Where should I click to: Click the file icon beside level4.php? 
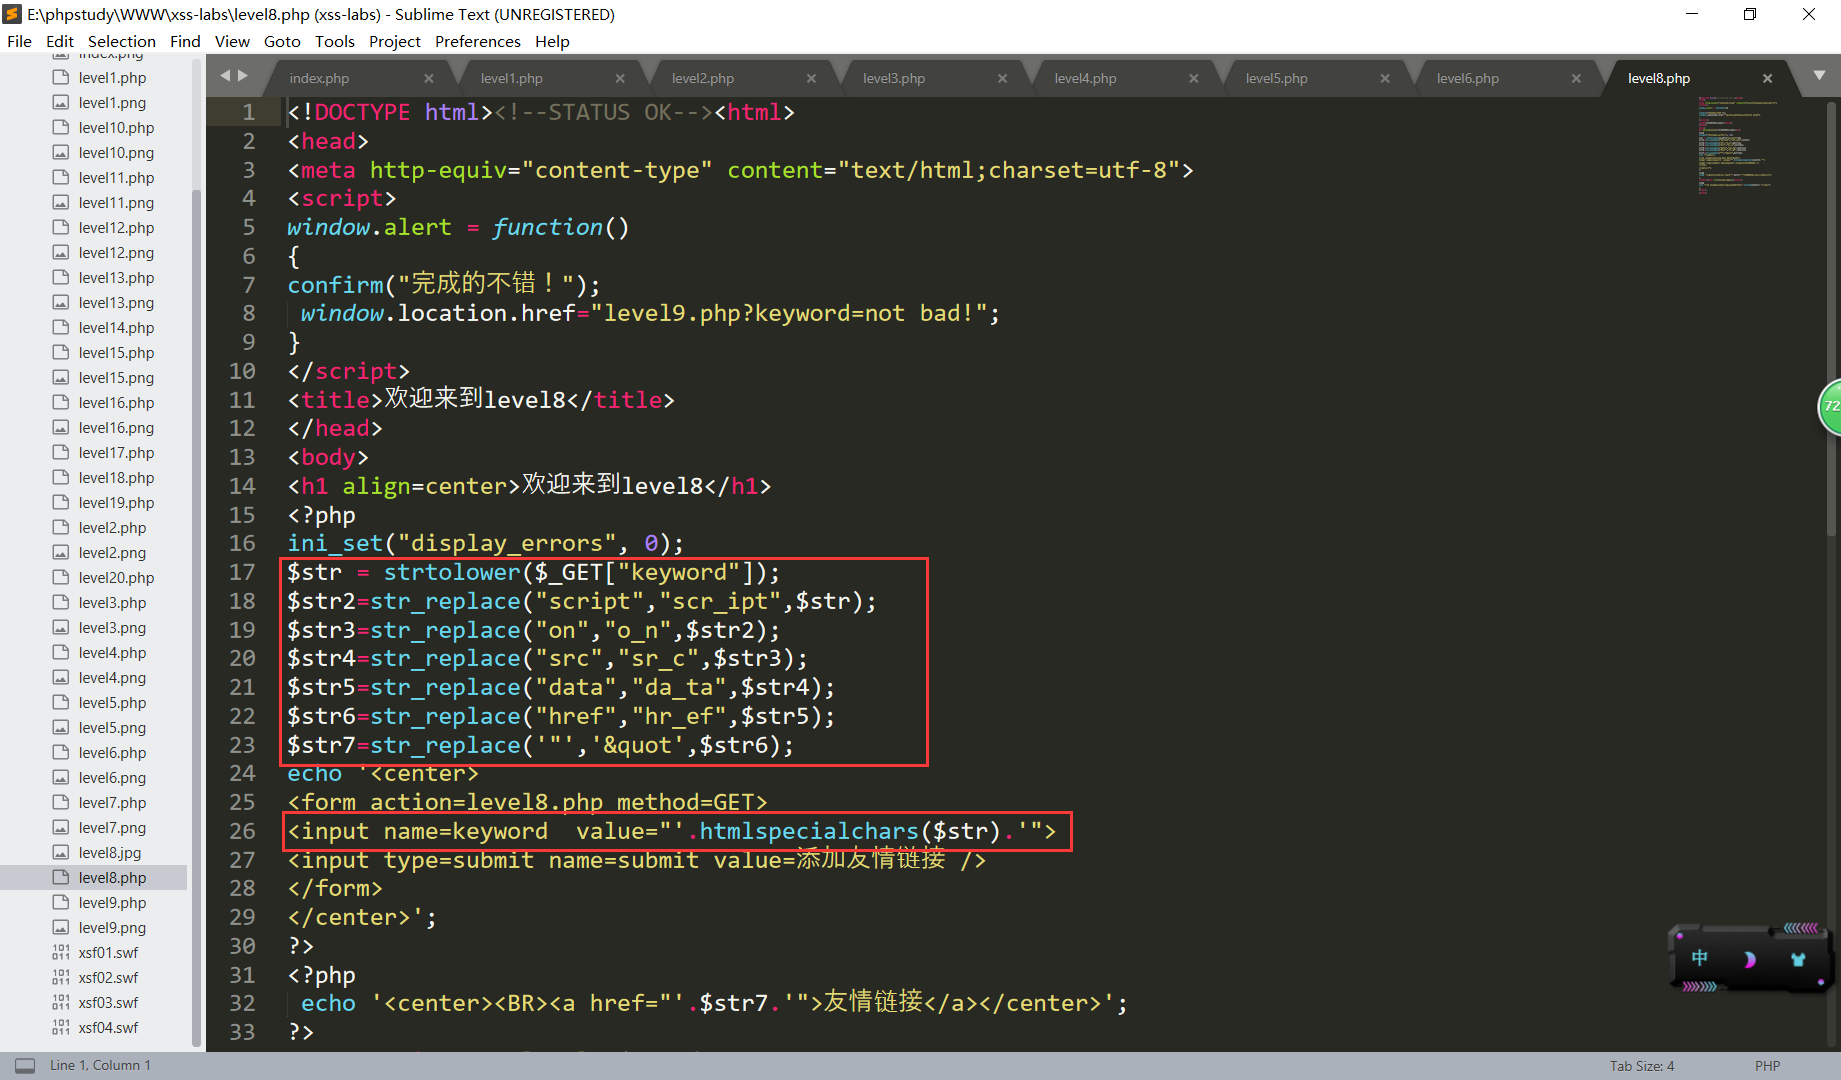61,652
